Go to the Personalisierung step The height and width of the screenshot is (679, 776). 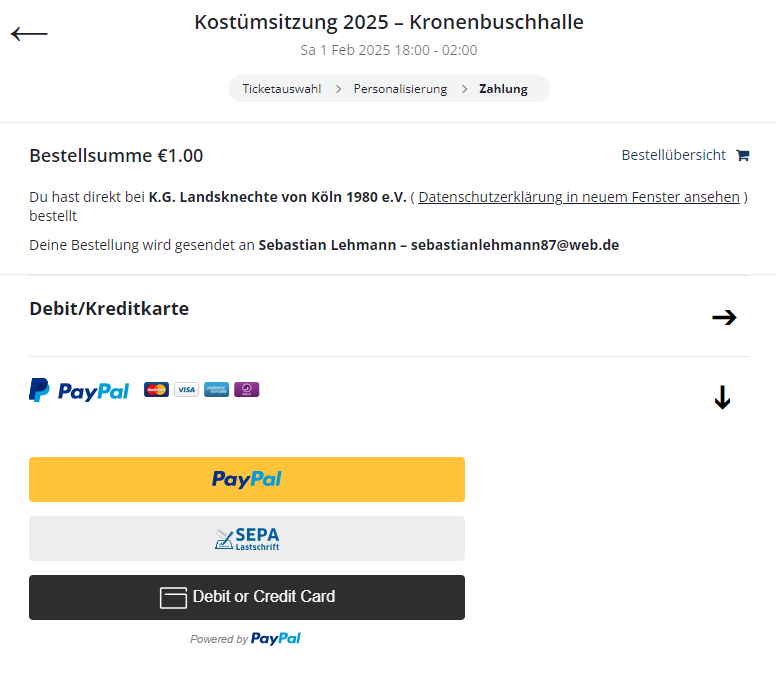(x=400, y=89)
